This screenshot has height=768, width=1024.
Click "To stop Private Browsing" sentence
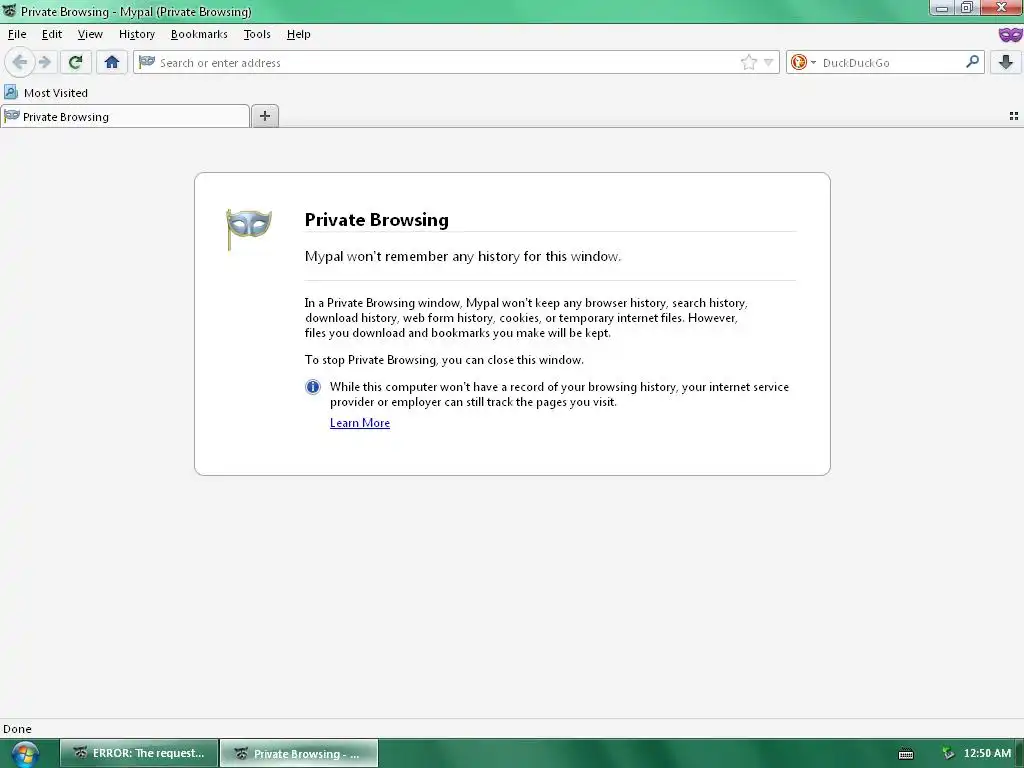[444, 360]
